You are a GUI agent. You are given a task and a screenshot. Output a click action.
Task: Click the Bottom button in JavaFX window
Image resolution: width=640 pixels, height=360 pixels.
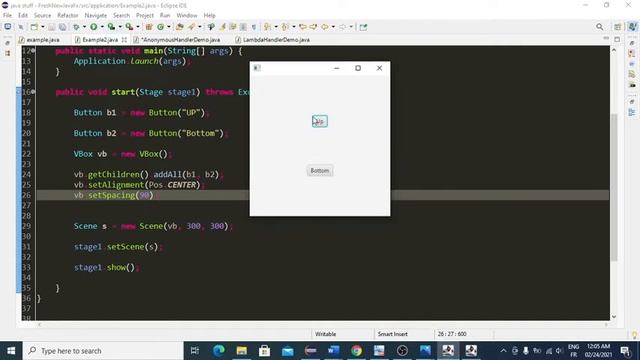(320, 170)
